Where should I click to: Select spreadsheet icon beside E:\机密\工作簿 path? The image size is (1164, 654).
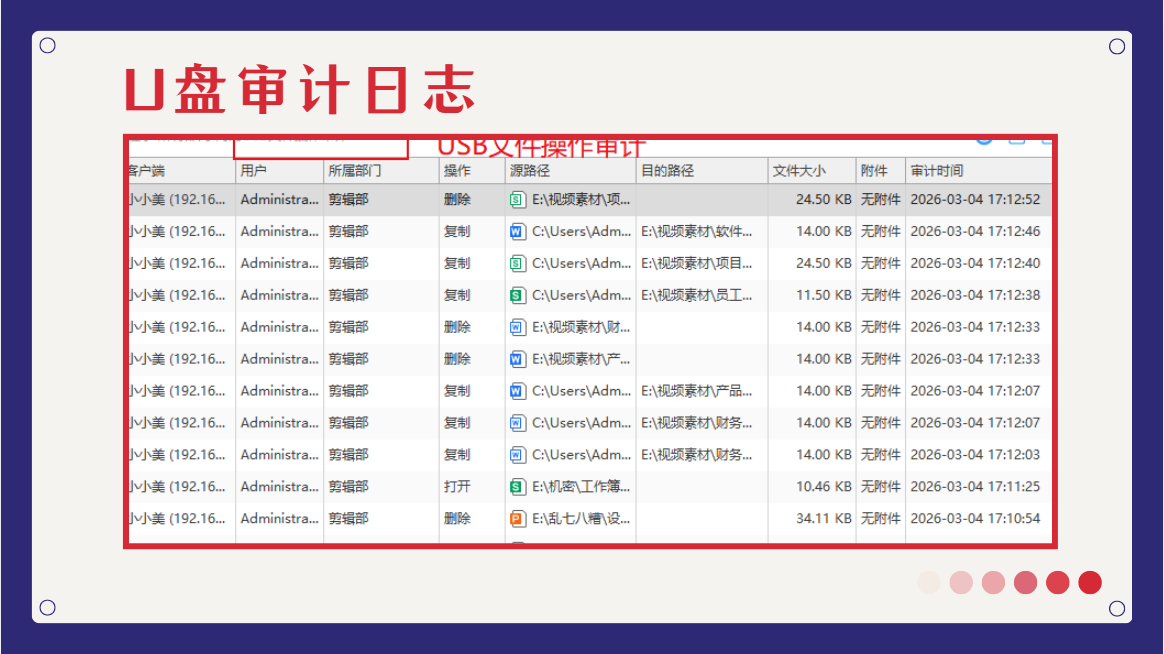[517, 487]
